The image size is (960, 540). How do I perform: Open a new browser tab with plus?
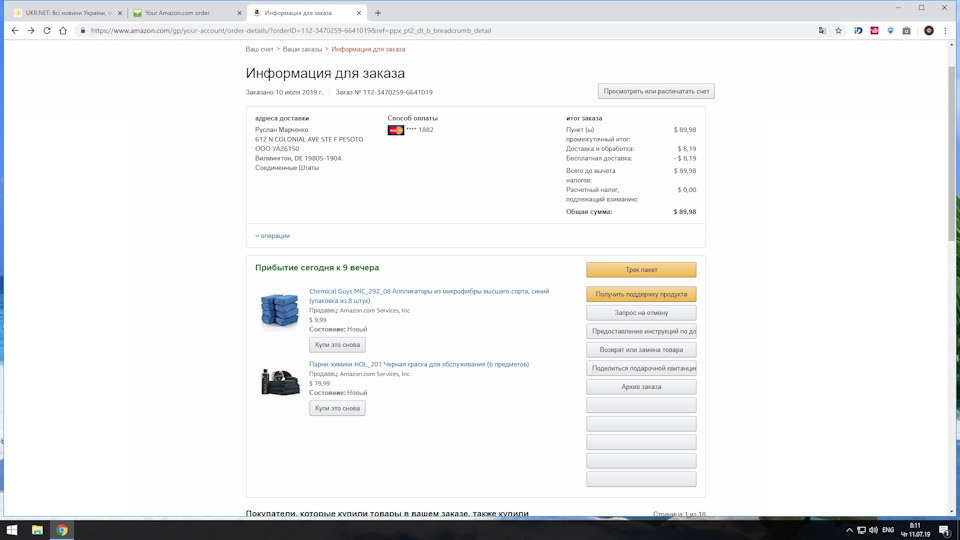point(378,13)
